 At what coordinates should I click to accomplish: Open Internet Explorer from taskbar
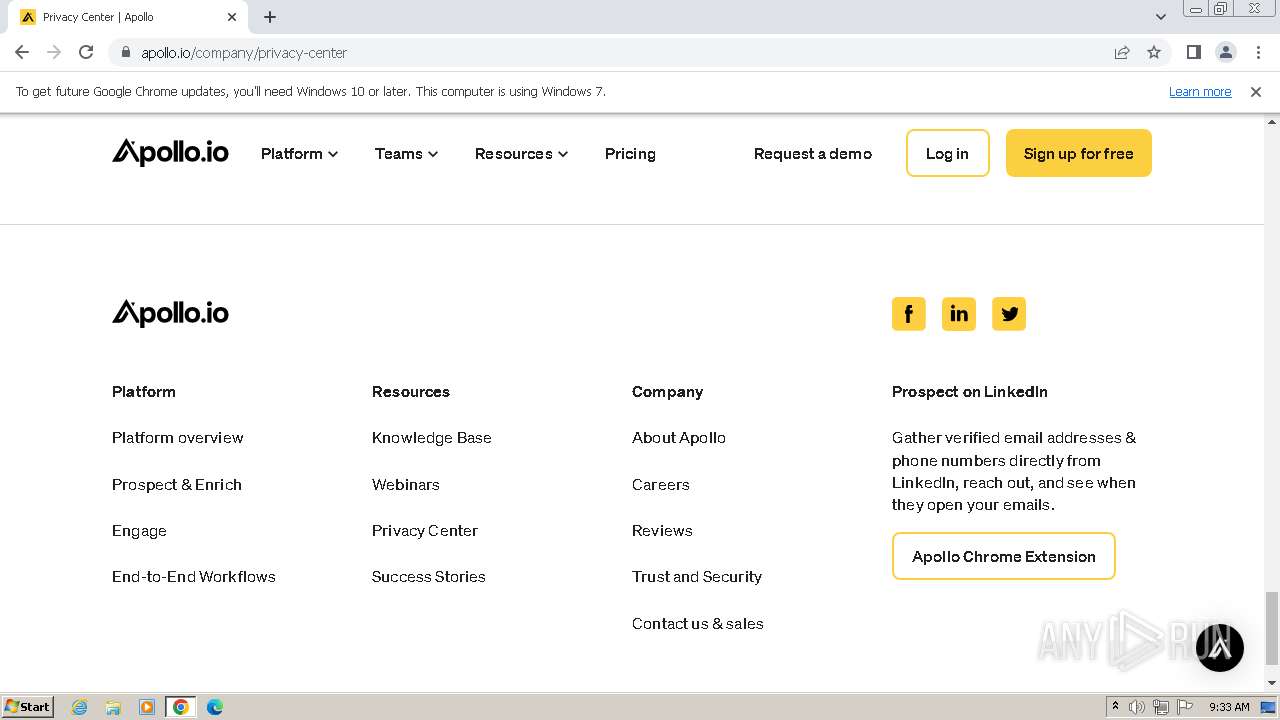tap(80, 707)
